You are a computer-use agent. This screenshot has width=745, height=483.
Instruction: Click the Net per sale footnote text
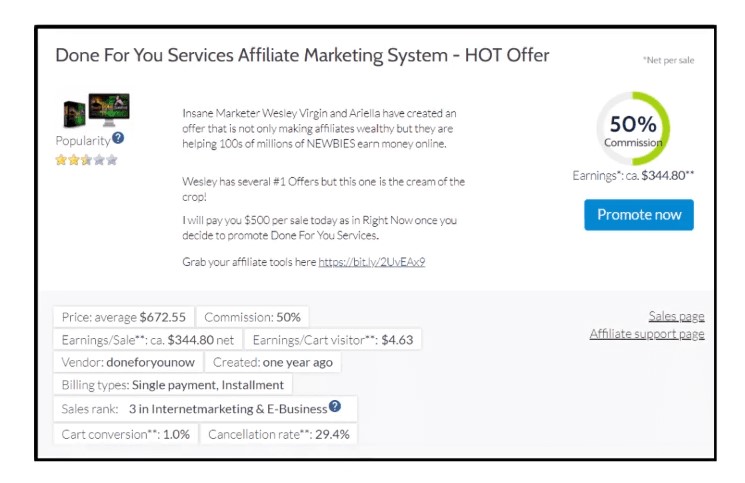point(668,60)
